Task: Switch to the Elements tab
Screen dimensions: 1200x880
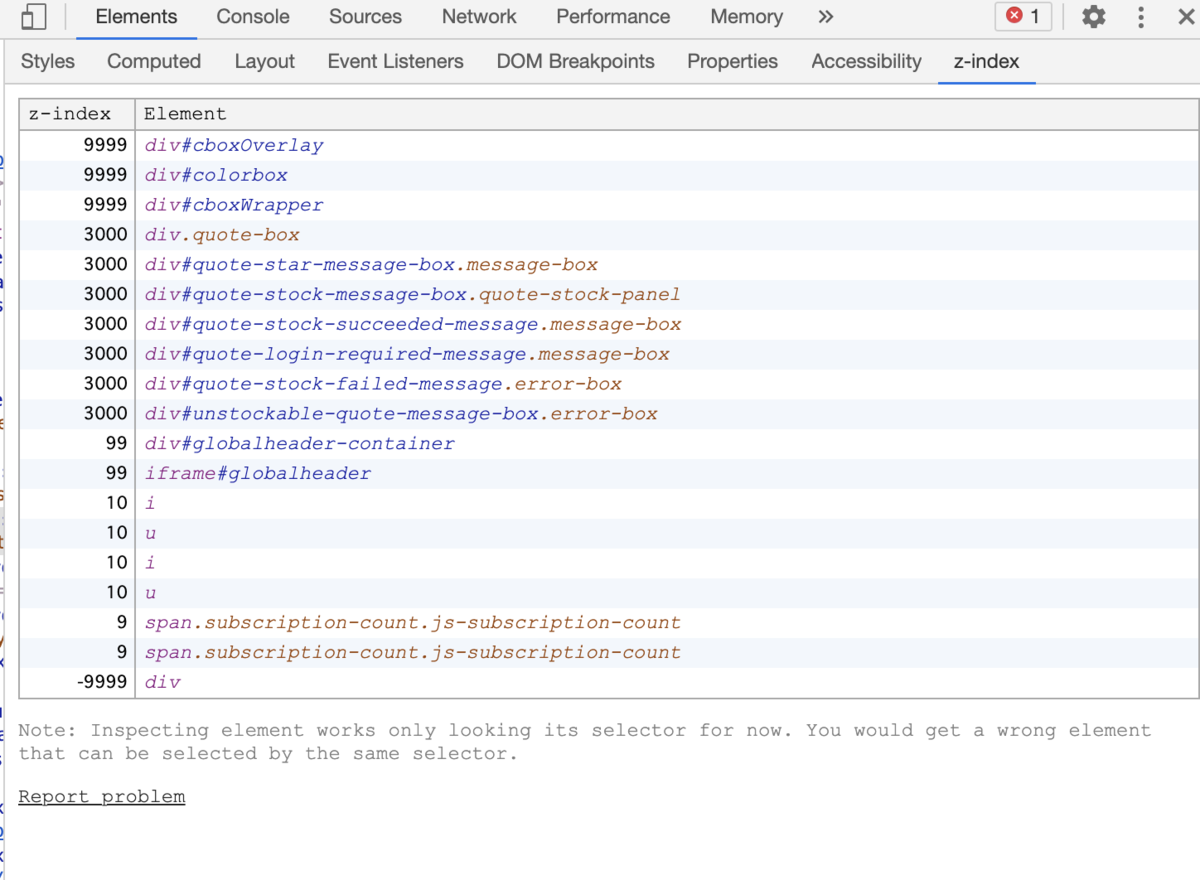Action: tap(136, 17)
